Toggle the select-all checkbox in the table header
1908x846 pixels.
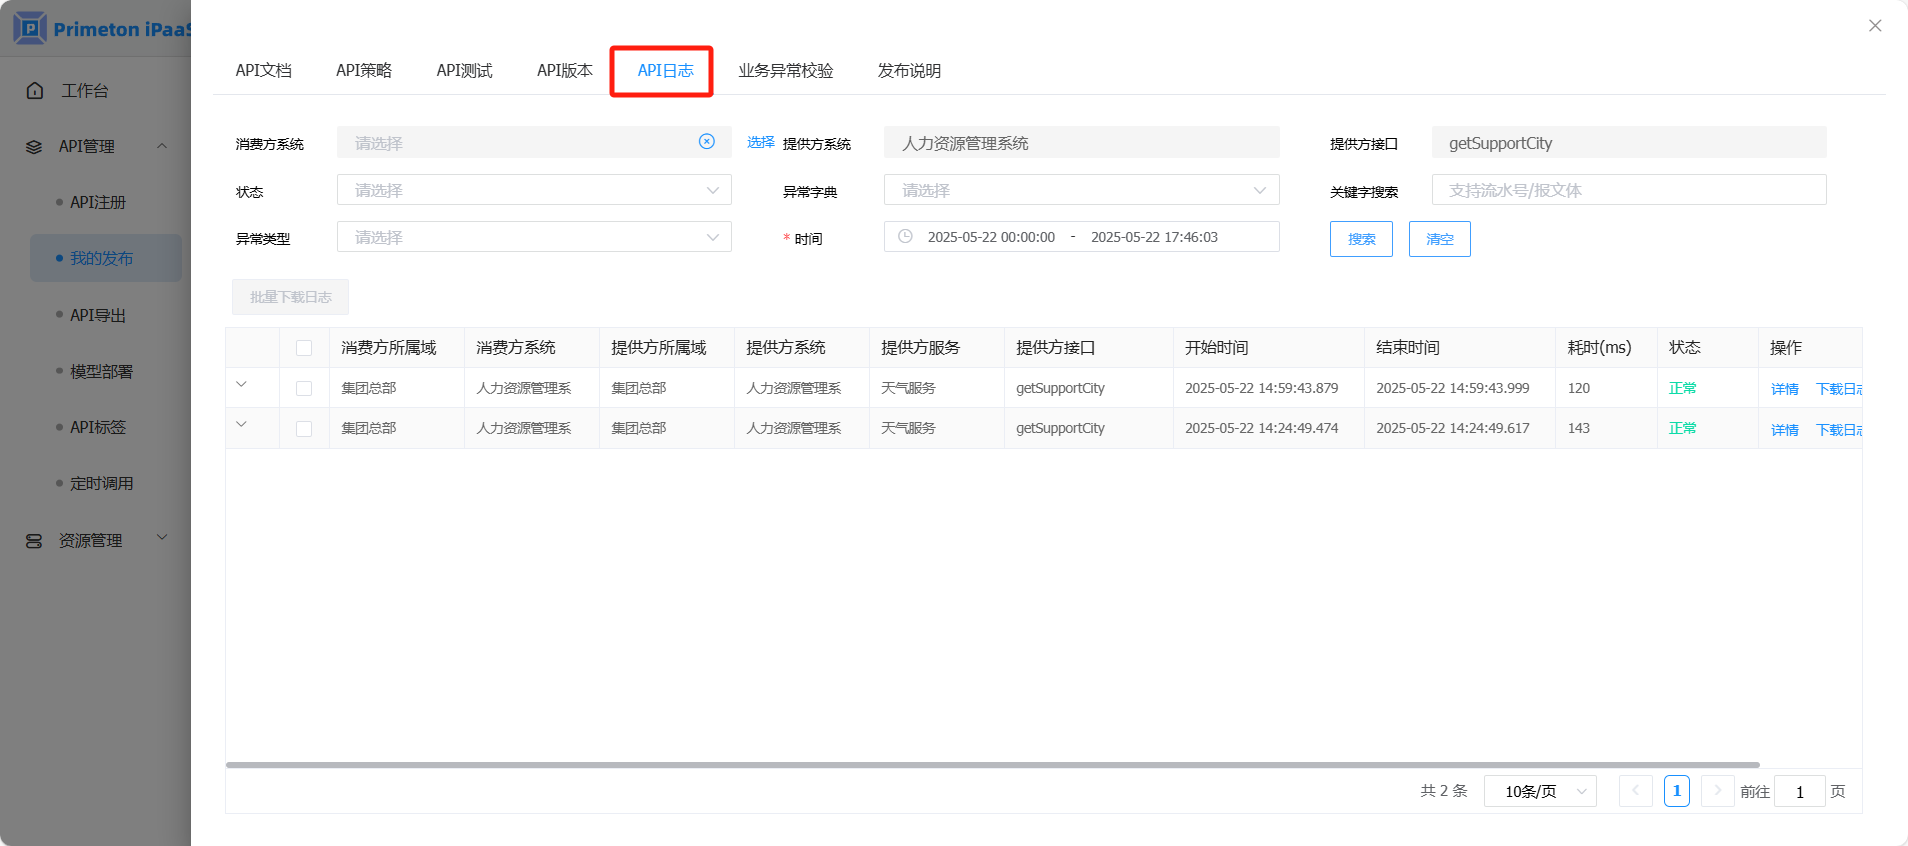tap(304, 348)
